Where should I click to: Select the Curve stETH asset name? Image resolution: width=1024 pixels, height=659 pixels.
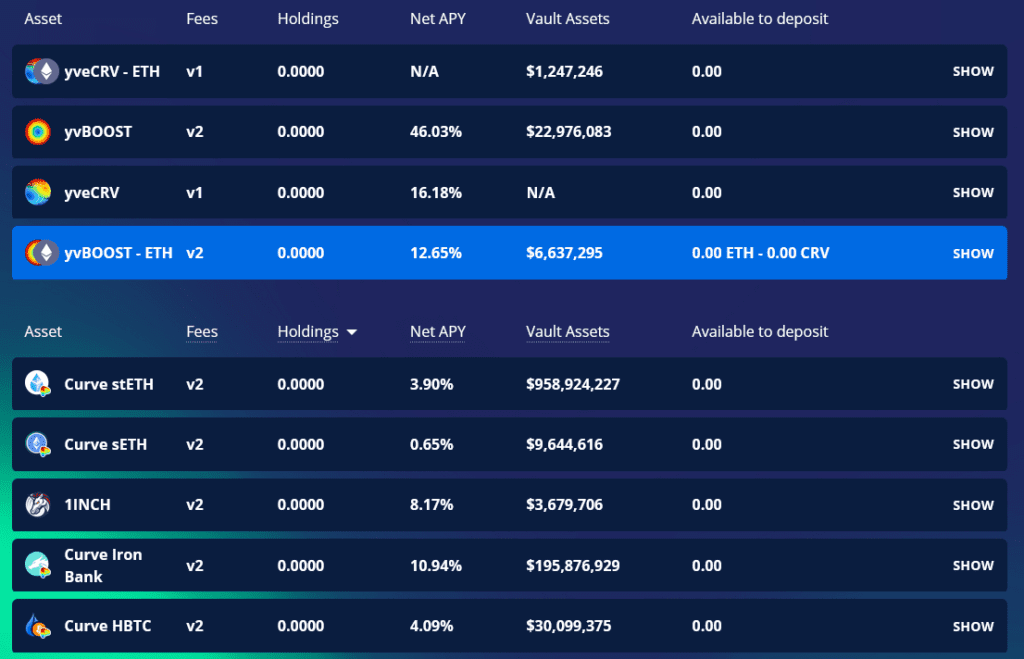(108, 384)
